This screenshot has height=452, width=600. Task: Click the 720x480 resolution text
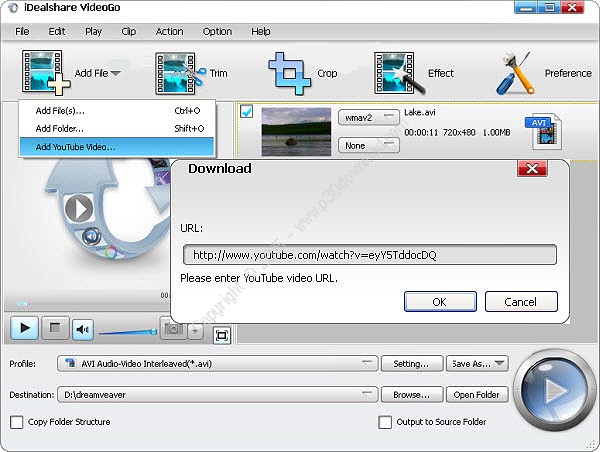point(459,132)
